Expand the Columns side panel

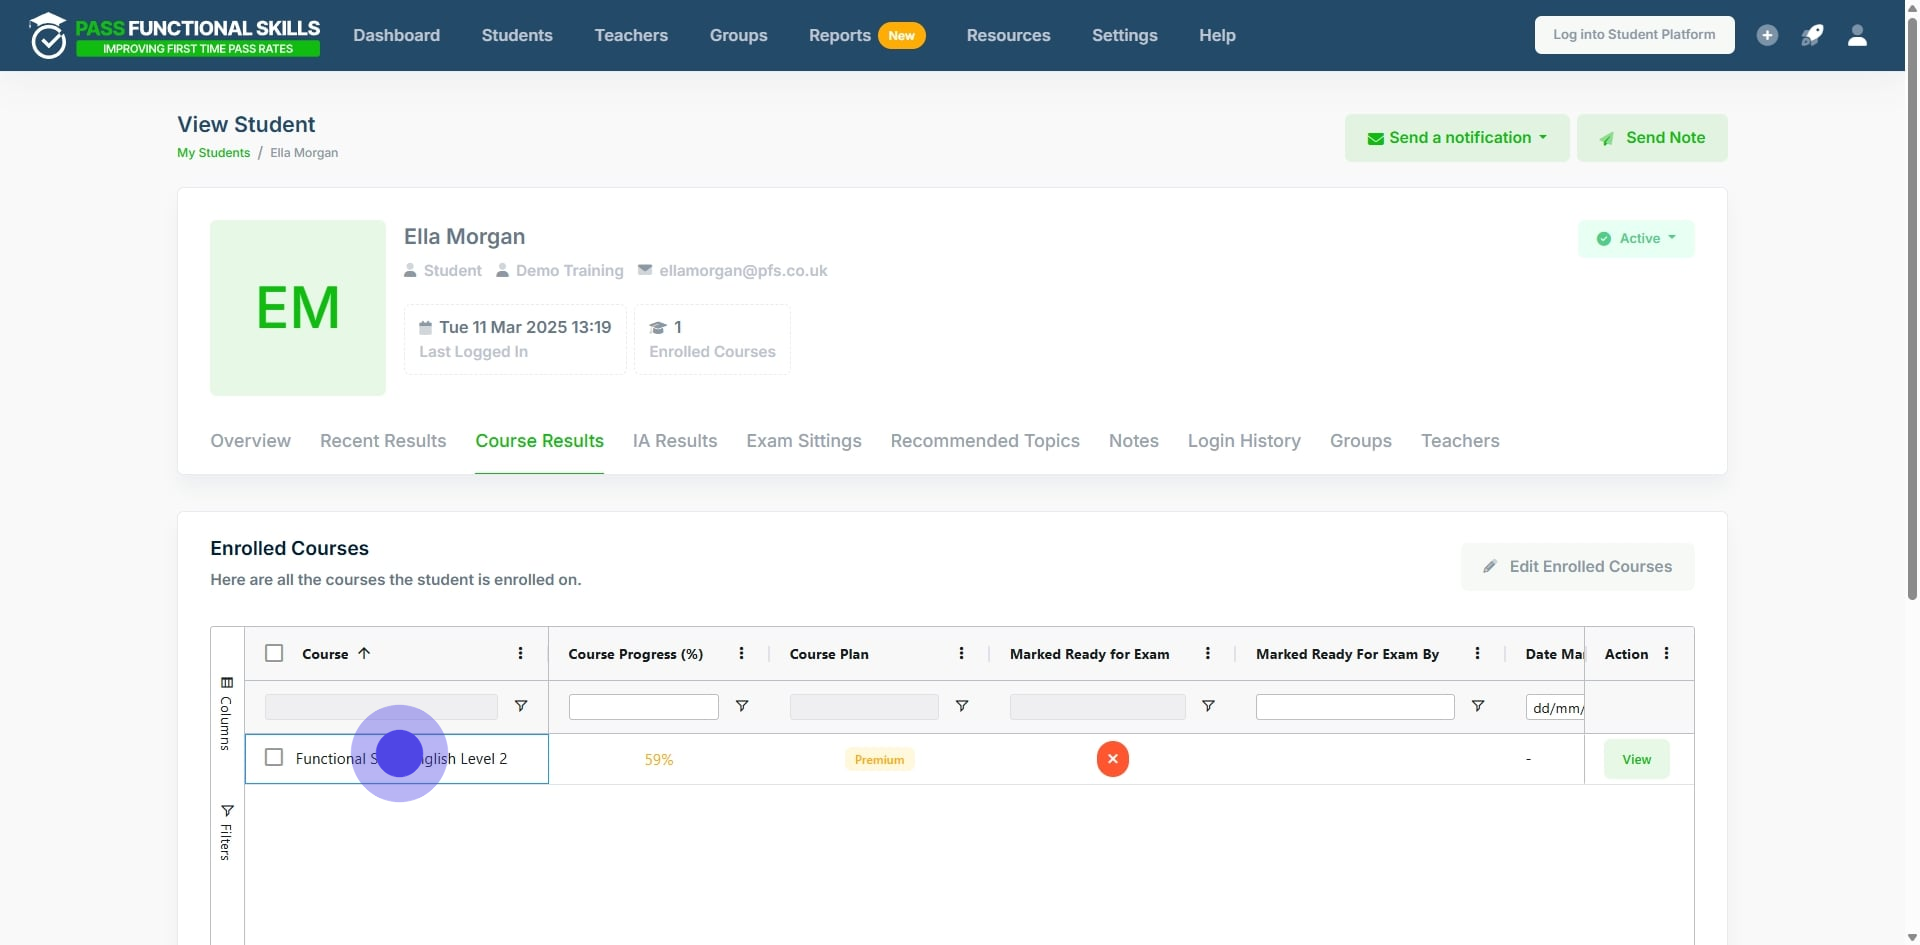click(226, 712)
